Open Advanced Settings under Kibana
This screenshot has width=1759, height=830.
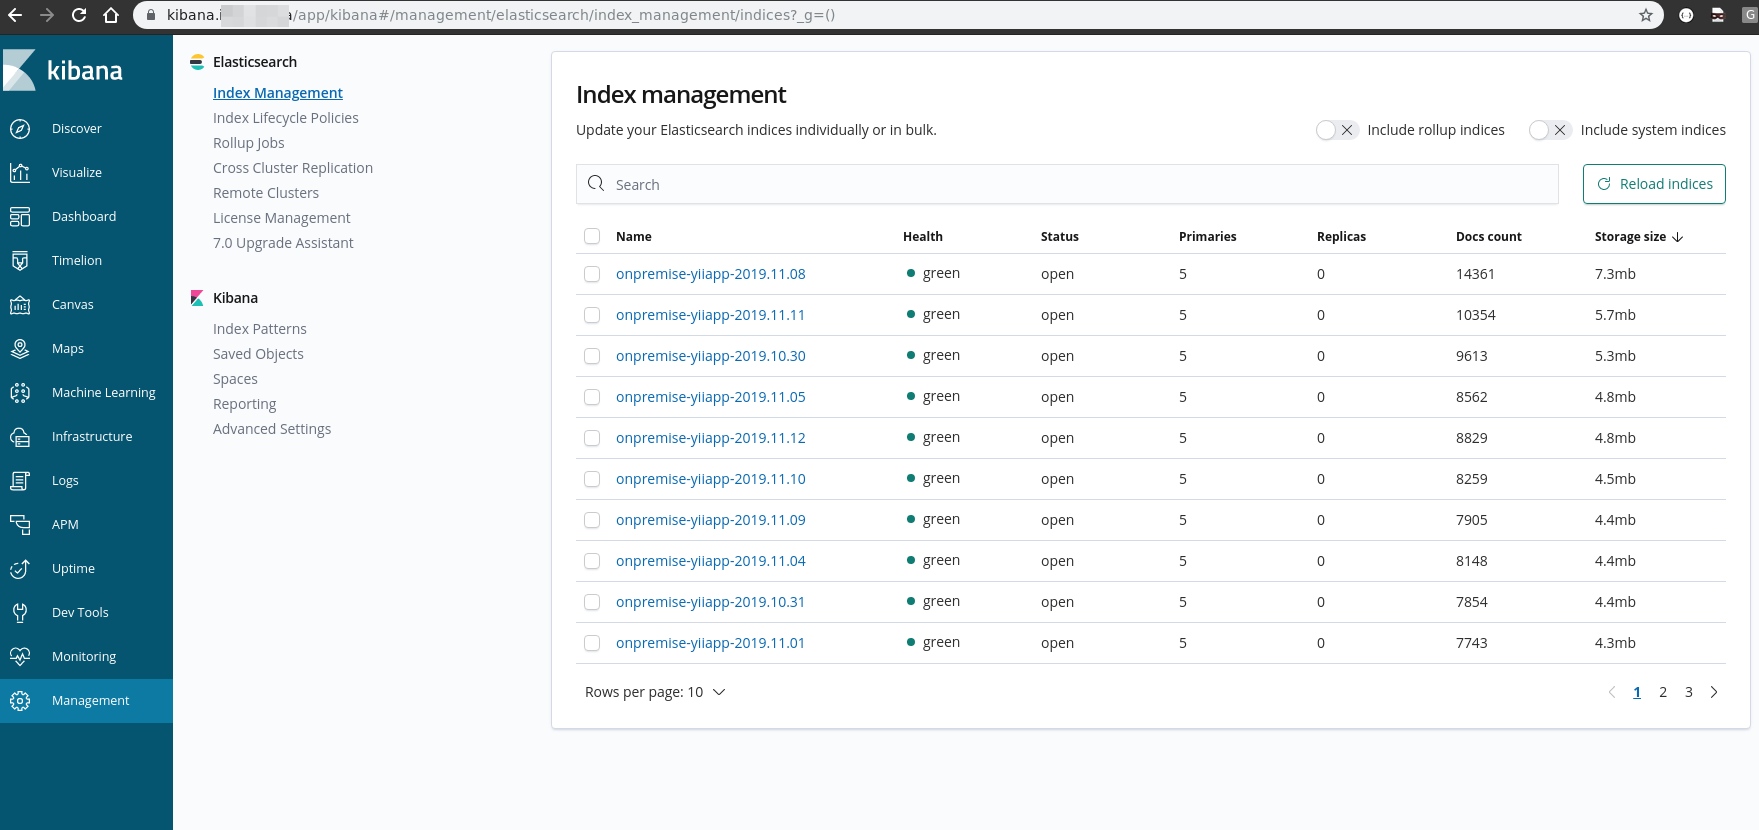272,429
